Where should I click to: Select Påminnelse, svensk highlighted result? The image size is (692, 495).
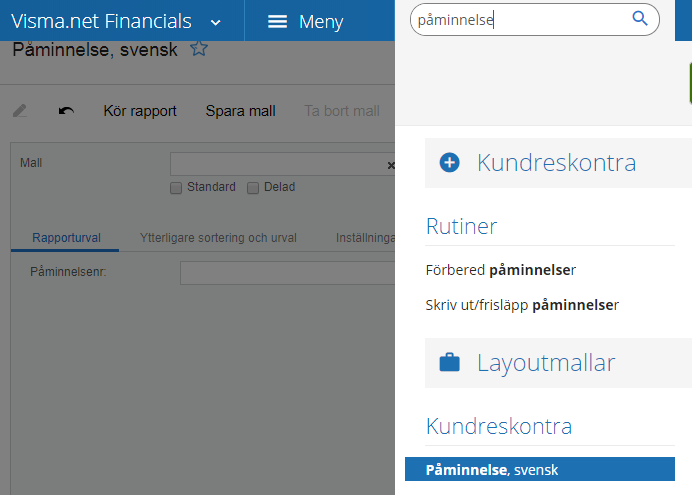[x=540, y=469]
